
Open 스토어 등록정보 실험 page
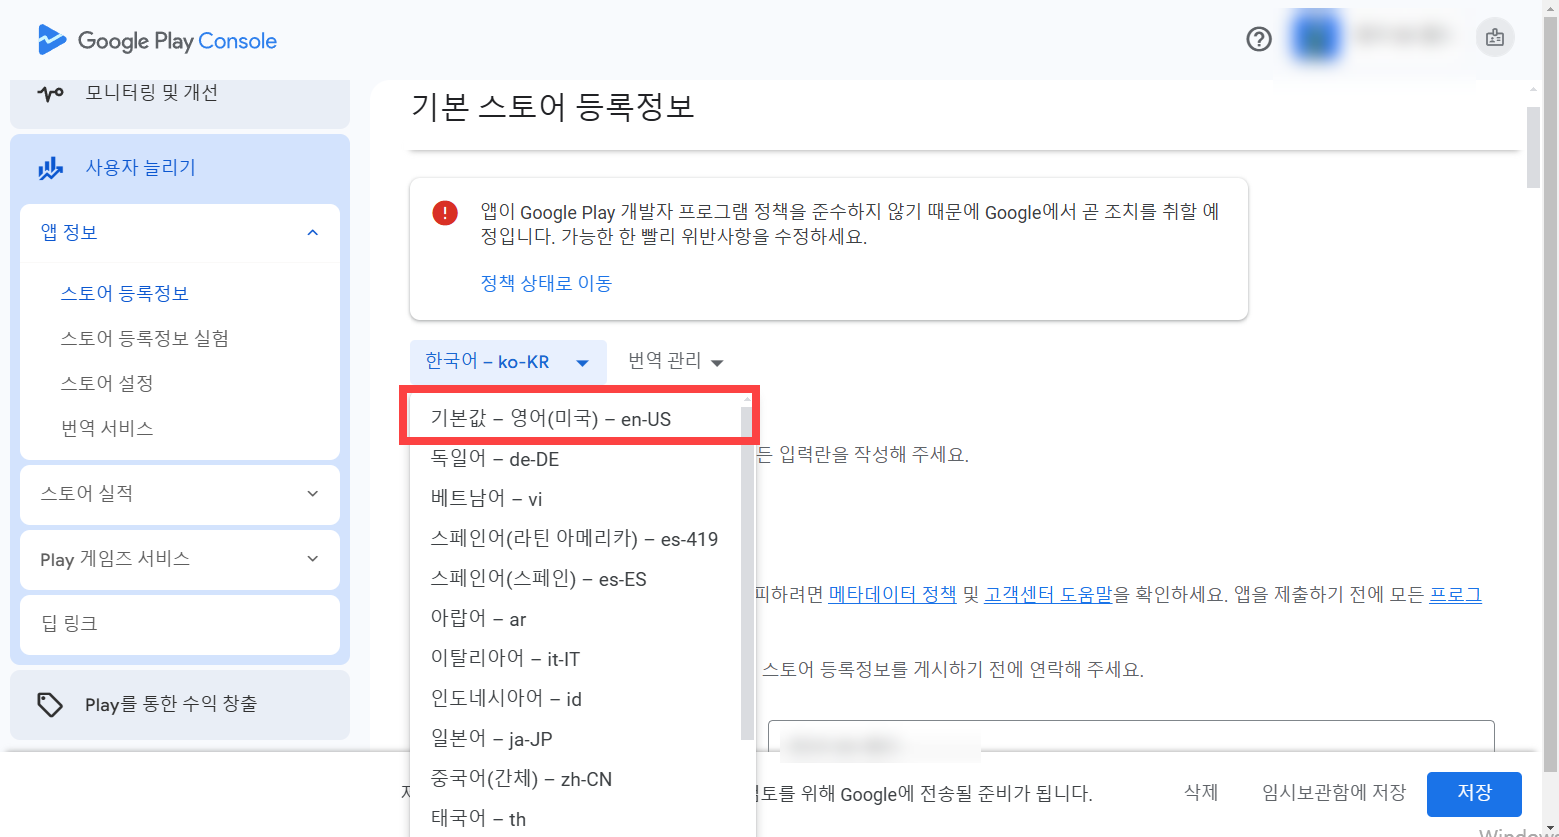[145, 339]
